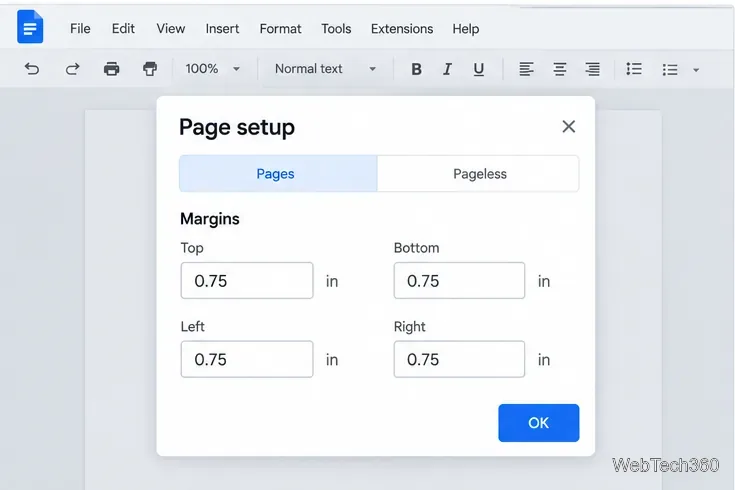Center align the text

point(560,69)
